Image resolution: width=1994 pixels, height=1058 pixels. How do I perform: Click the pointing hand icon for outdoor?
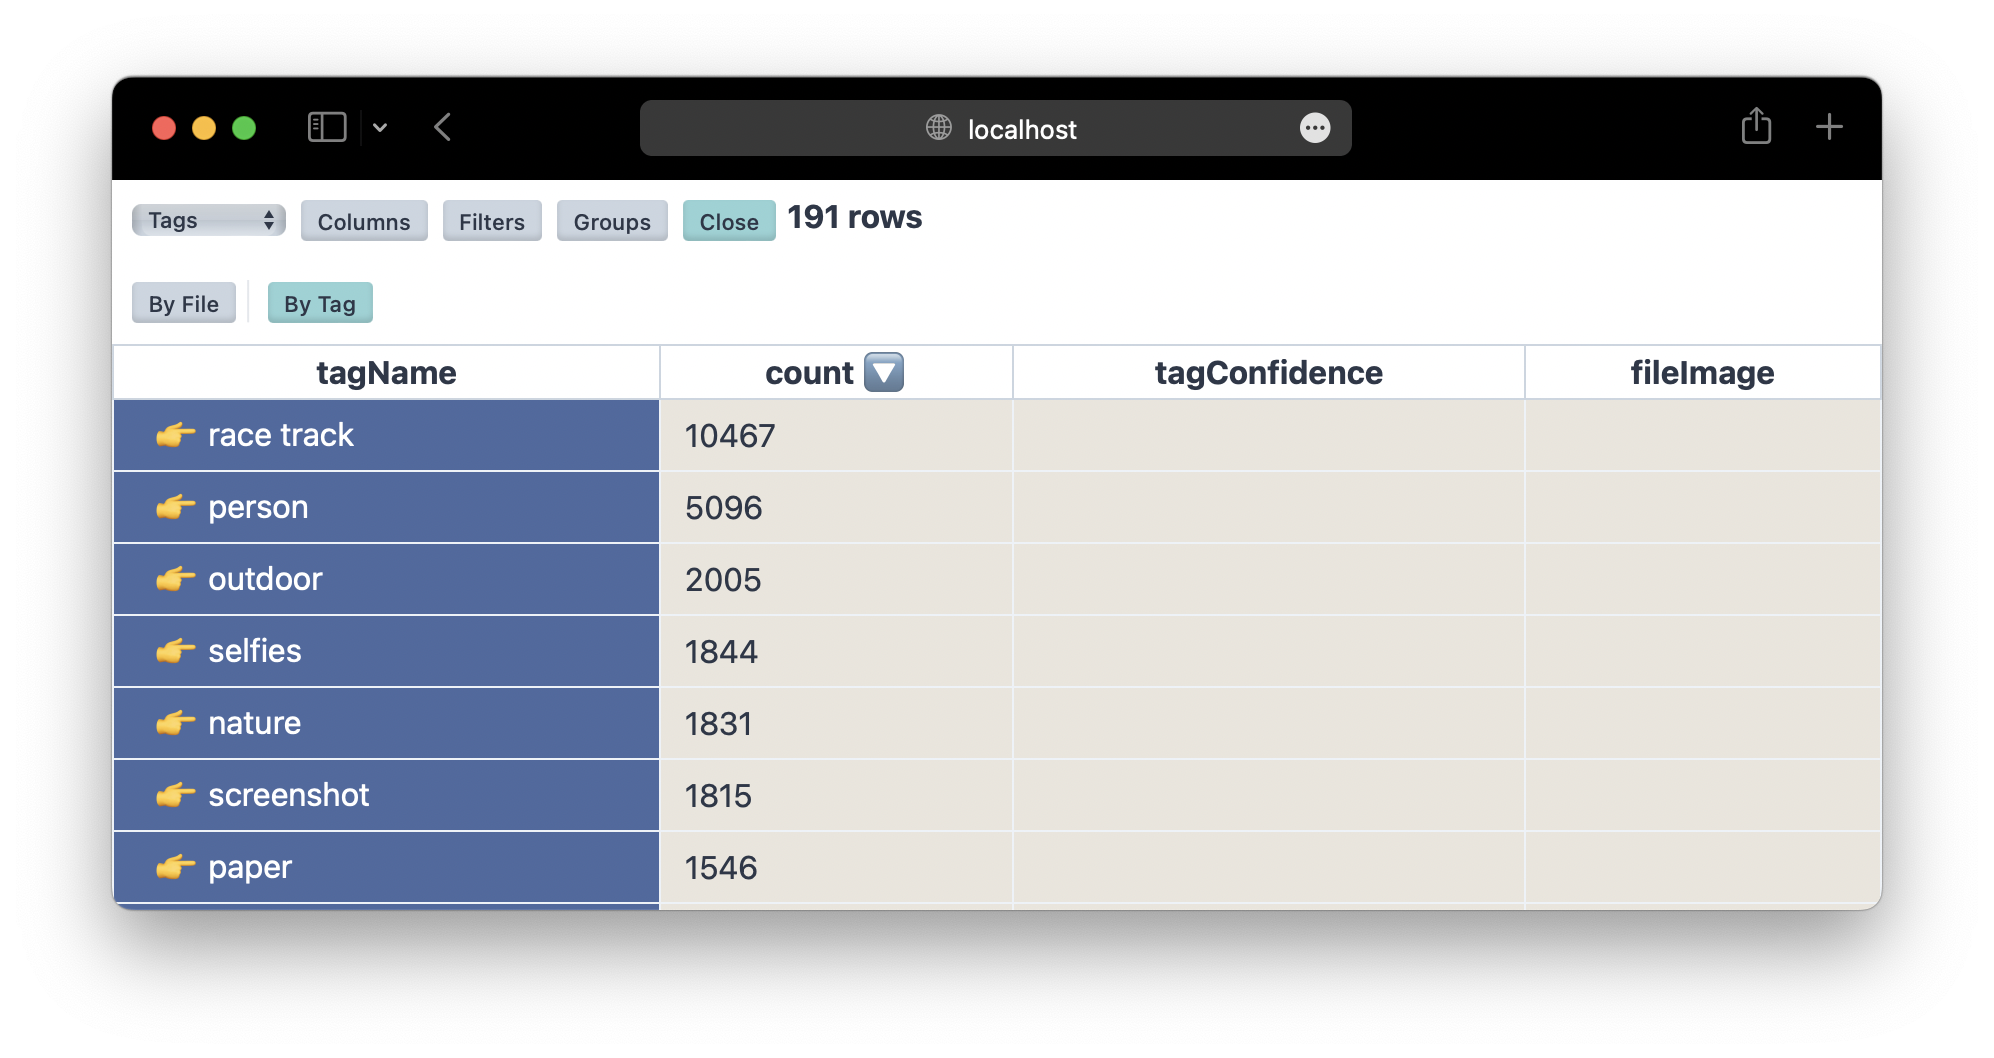pyautogui.click(x=175, y=579)
